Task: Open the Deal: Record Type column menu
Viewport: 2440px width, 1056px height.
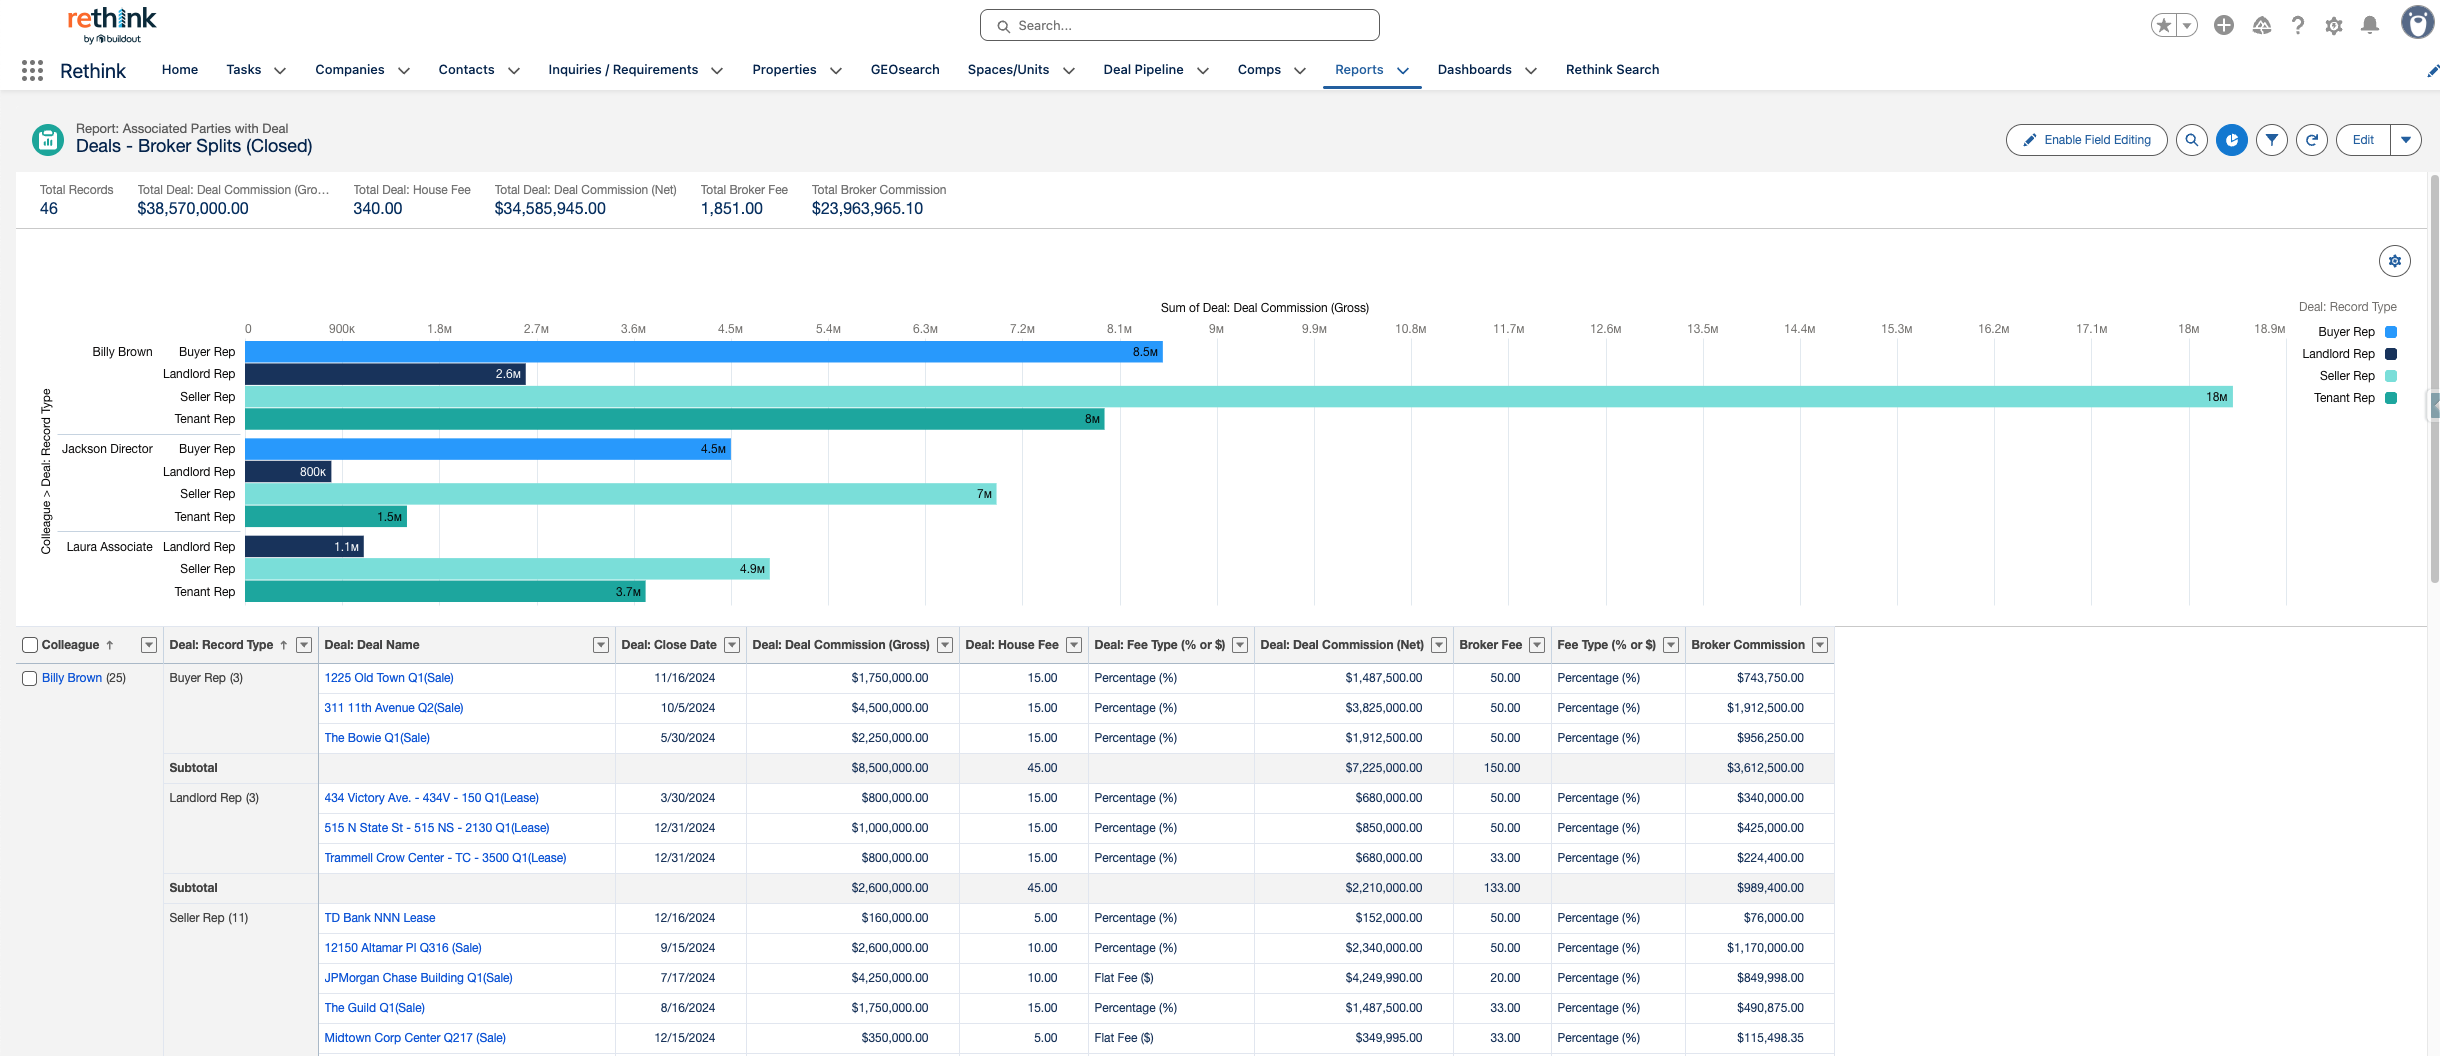Action: pyautogui.click(x=304, y=645)
